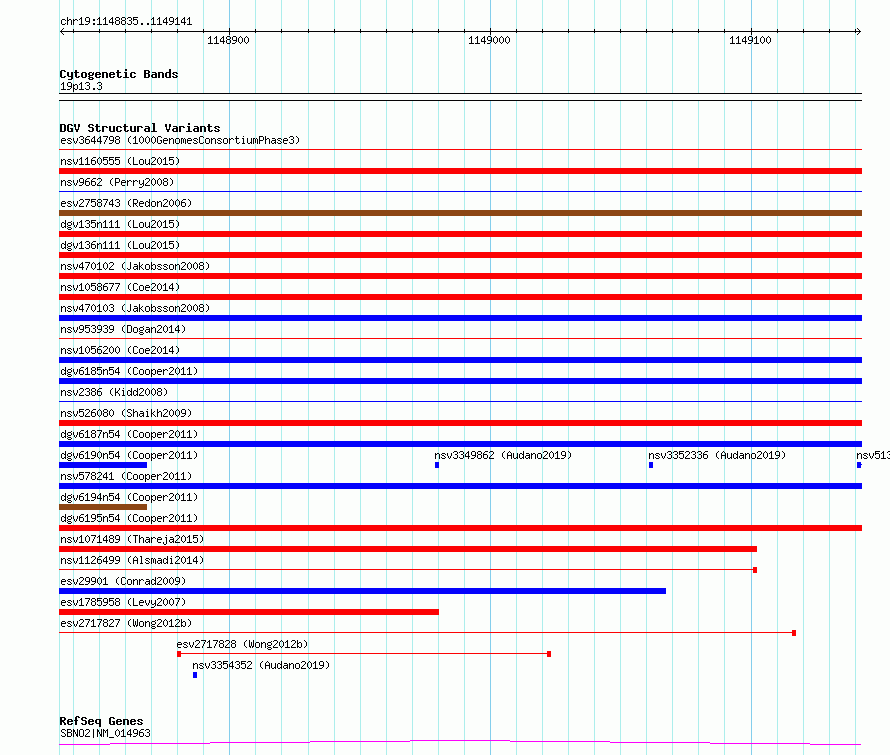Screen dimensions: 890x755
Task: Select the dgv135n111 (Lou2015) label
Action: click(x=120, y=224)
